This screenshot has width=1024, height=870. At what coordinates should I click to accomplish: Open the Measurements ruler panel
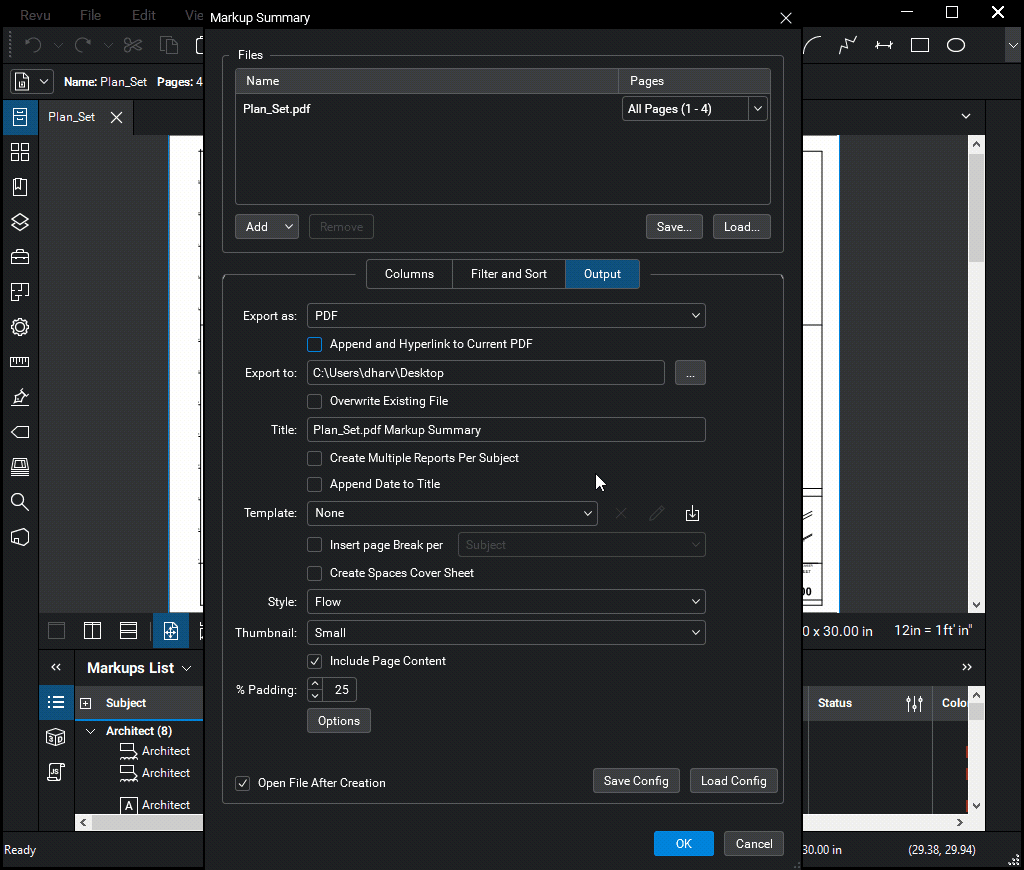point(20,361)
